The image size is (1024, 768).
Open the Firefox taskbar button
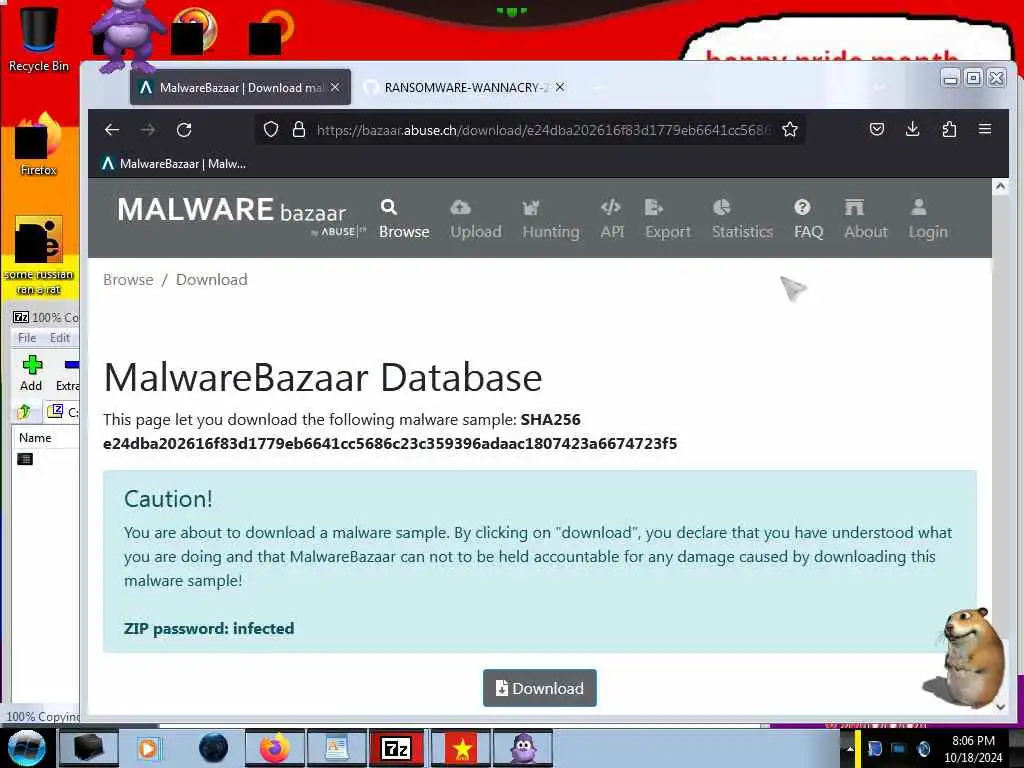274,748
